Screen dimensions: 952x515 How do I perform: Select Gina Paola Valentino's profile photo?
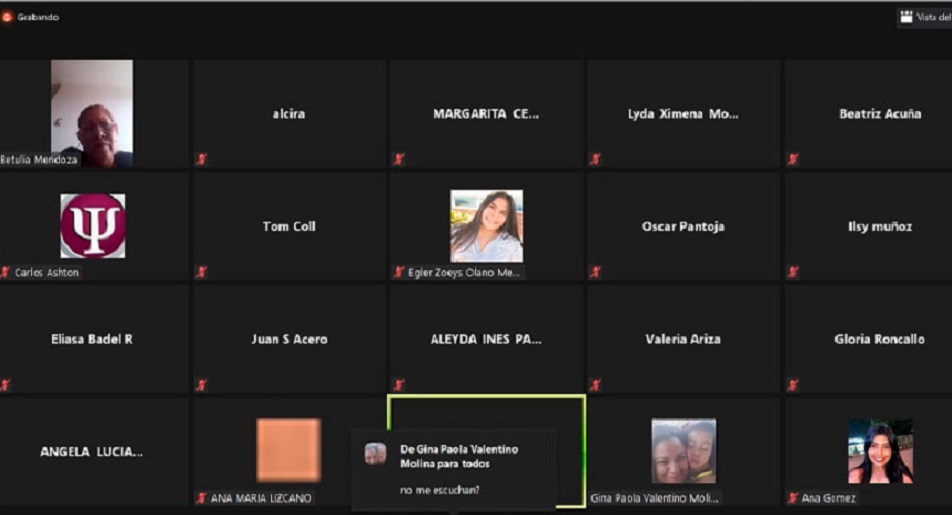pos(683,451)
